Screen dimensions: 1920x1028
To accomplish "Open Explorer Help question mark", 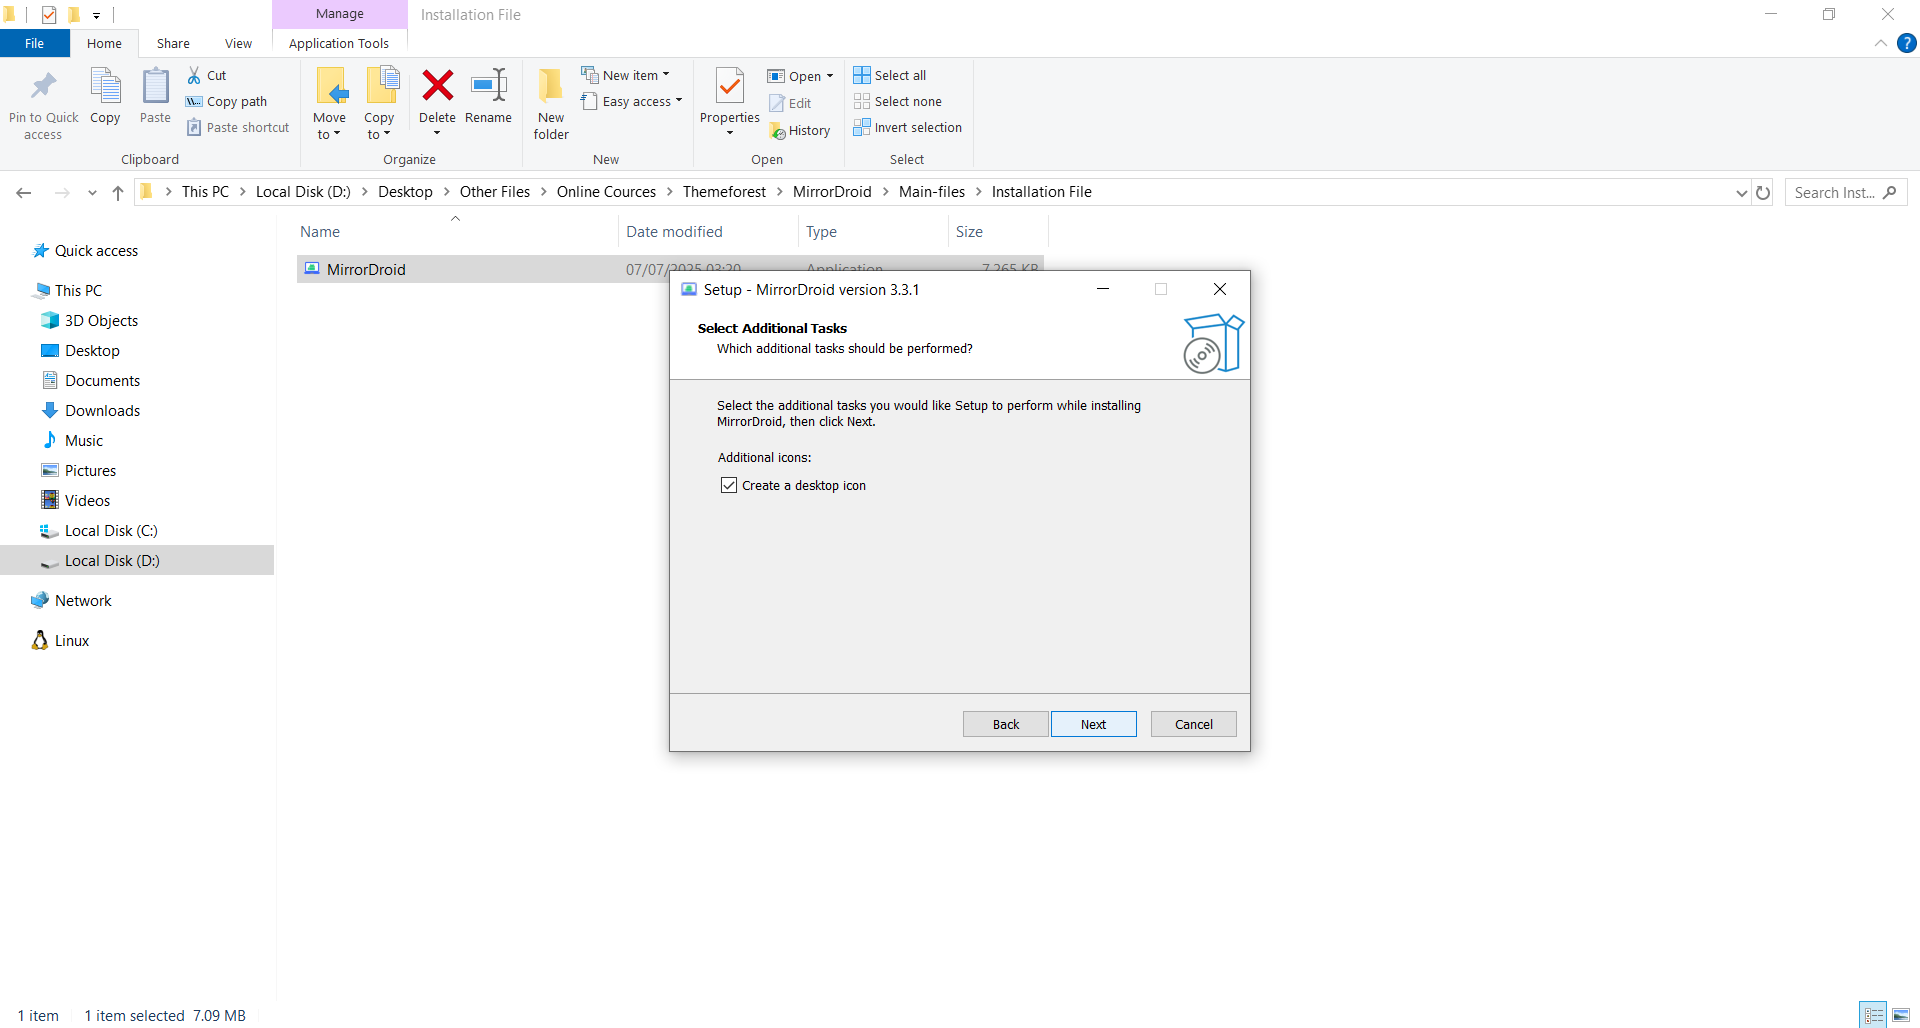I will pos(1906,43).
